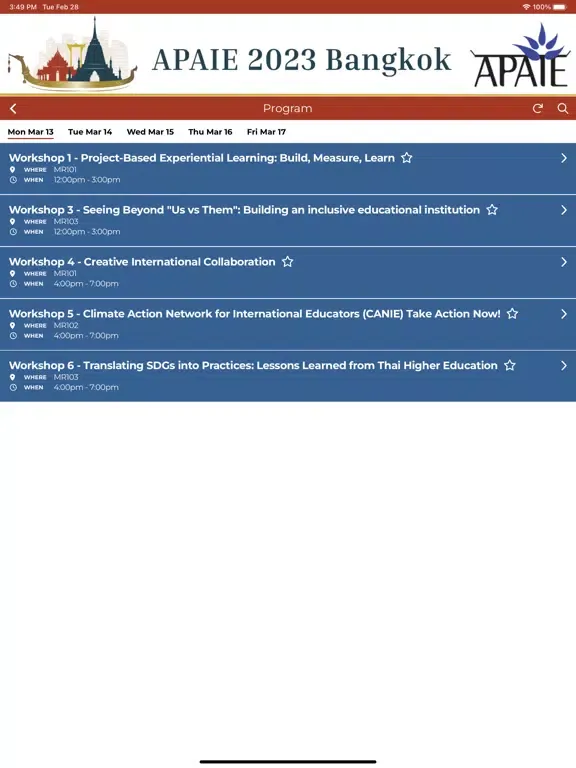Screen dimensions: 576x768
Task: Open the chevron for Workshop 4
Action: [x=564, y=262]
